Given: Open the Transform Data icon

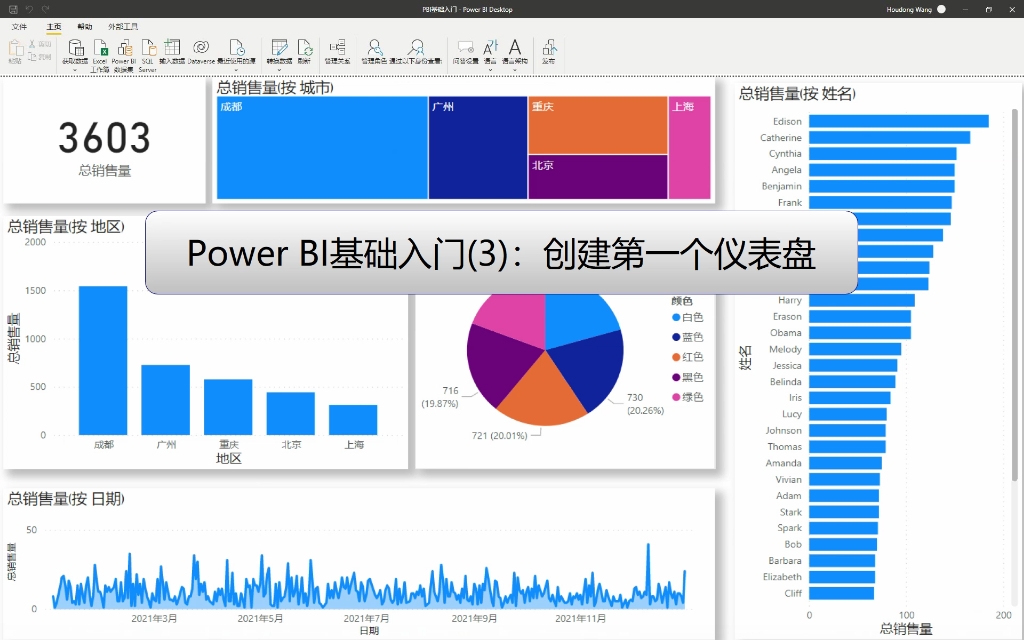Looking at the screenshot, I should click(x=279, y=48).
